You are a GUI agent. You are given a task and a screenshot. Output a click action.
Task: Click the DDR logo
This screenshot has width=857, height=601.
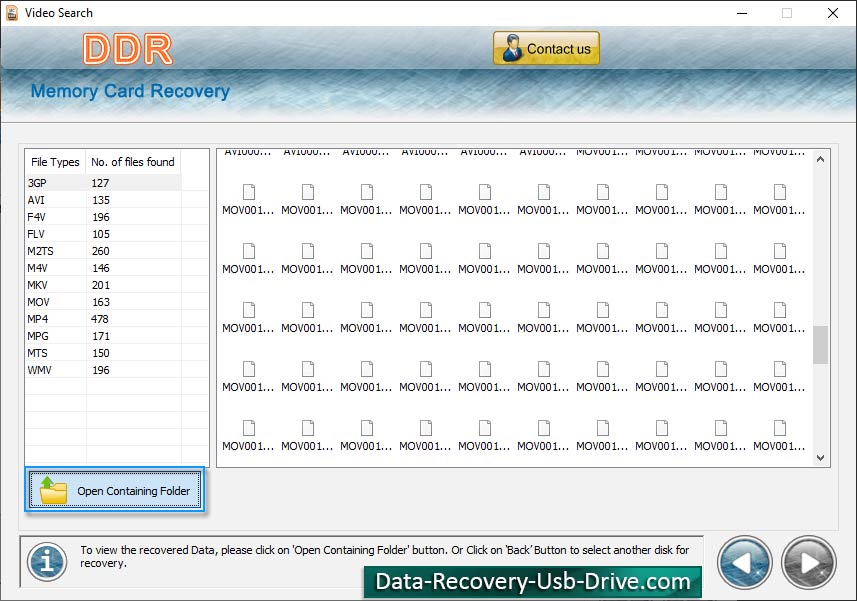pos(128,49)
